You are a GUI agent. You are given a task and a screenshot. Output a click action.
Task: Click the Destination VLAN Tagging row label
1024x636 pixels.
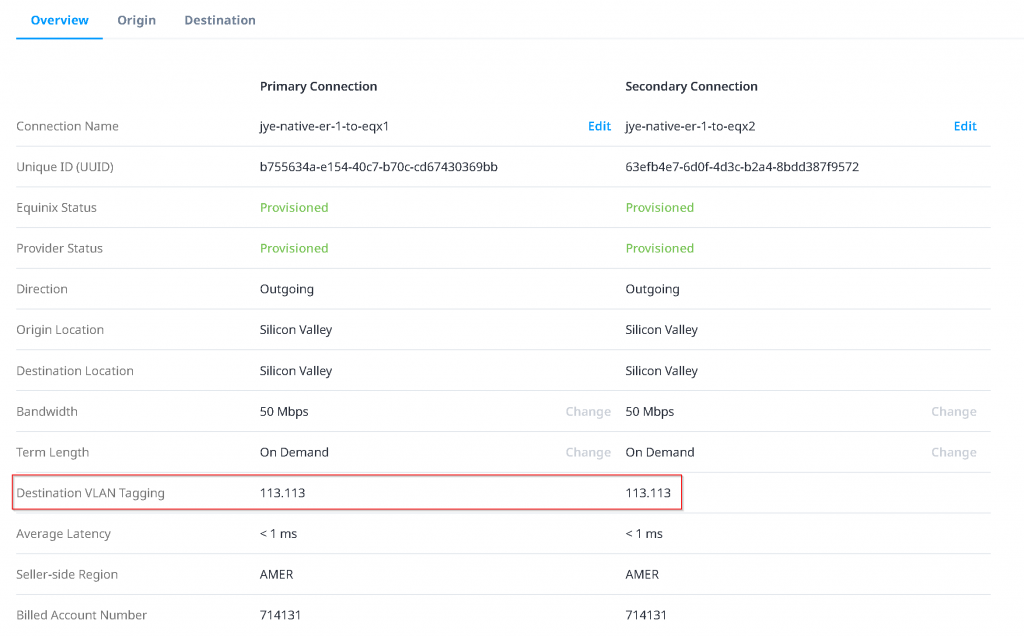tap(90, 493)
